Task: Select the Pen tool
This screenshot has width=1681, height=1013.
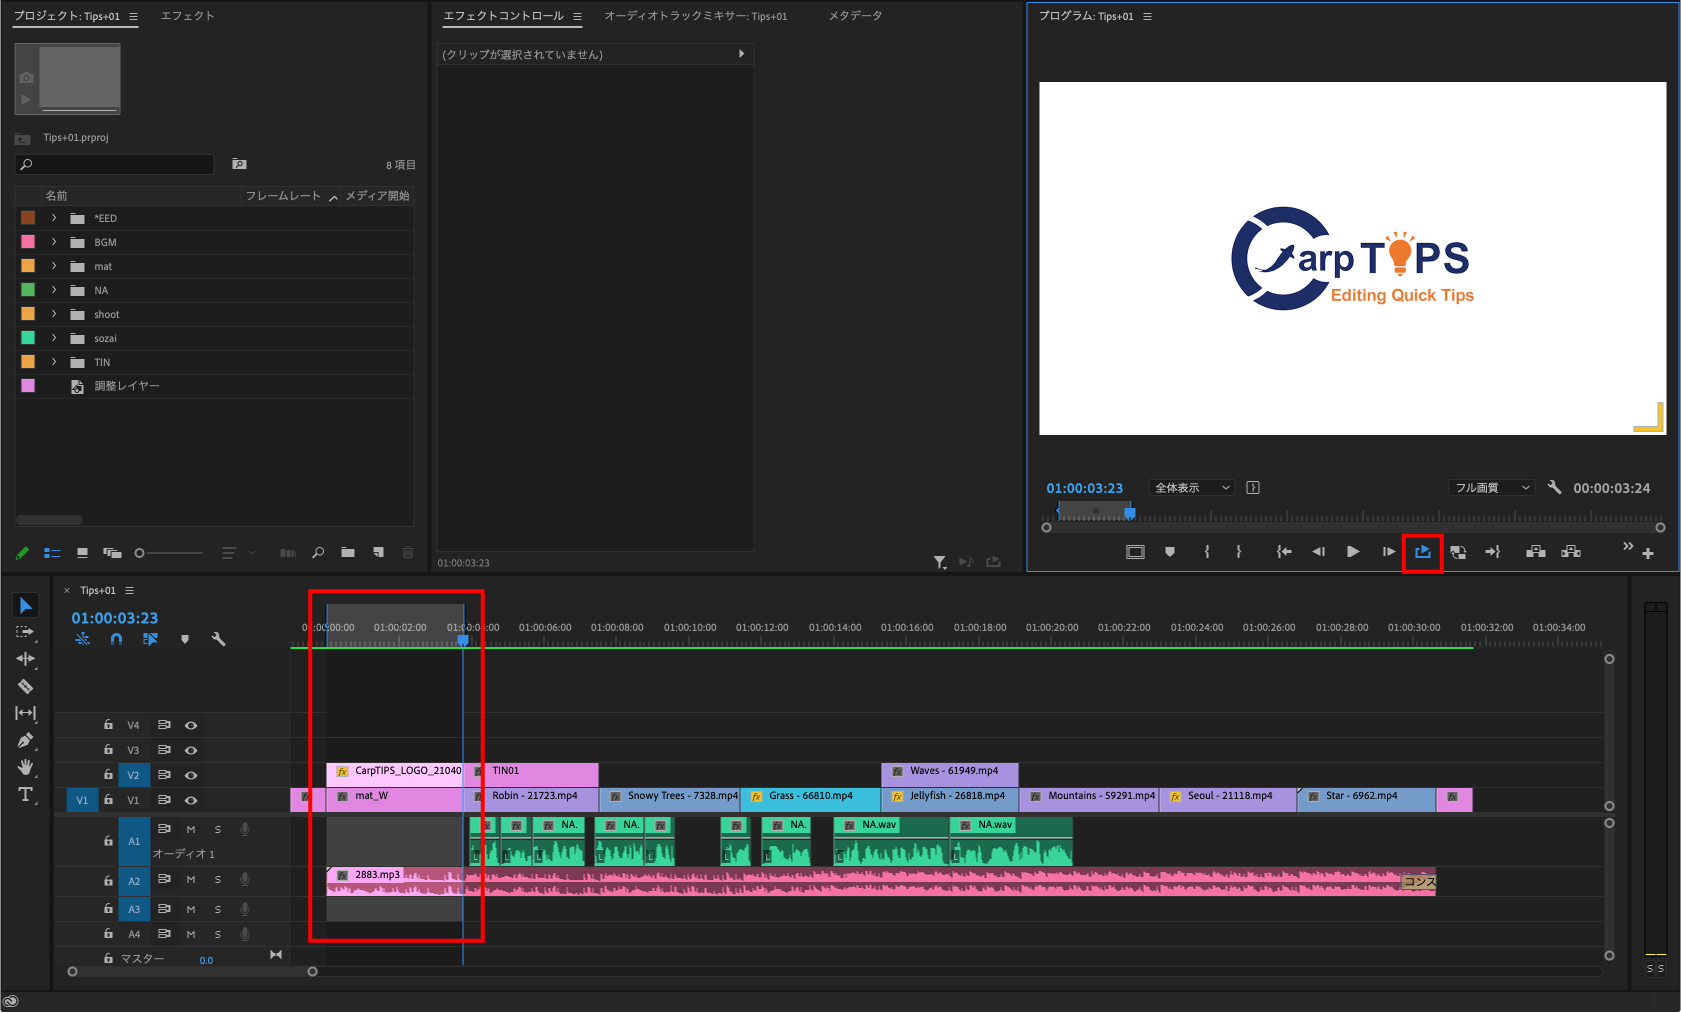Action: pos(25,740)
